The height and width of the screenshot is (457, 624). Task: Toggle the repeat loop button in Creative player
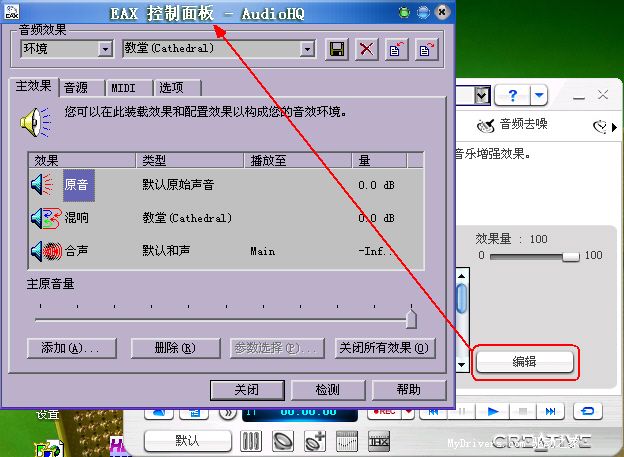coord(588,412)
